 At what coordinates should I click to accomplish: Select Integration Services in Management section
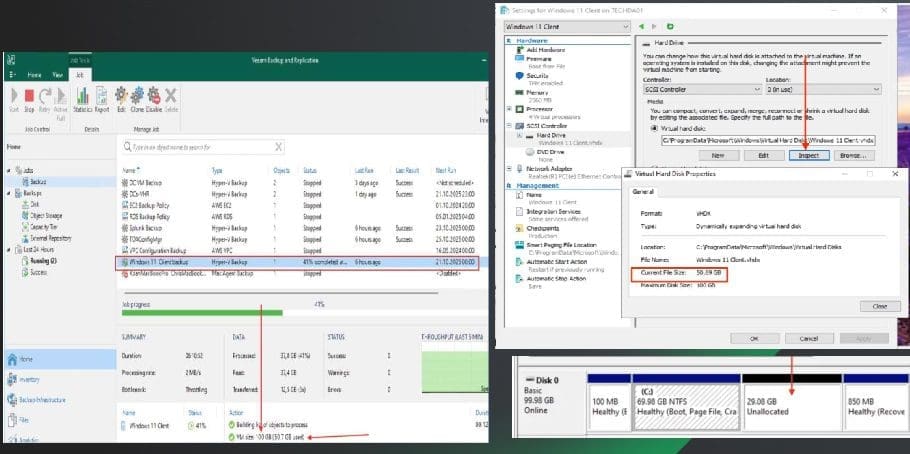553,211
